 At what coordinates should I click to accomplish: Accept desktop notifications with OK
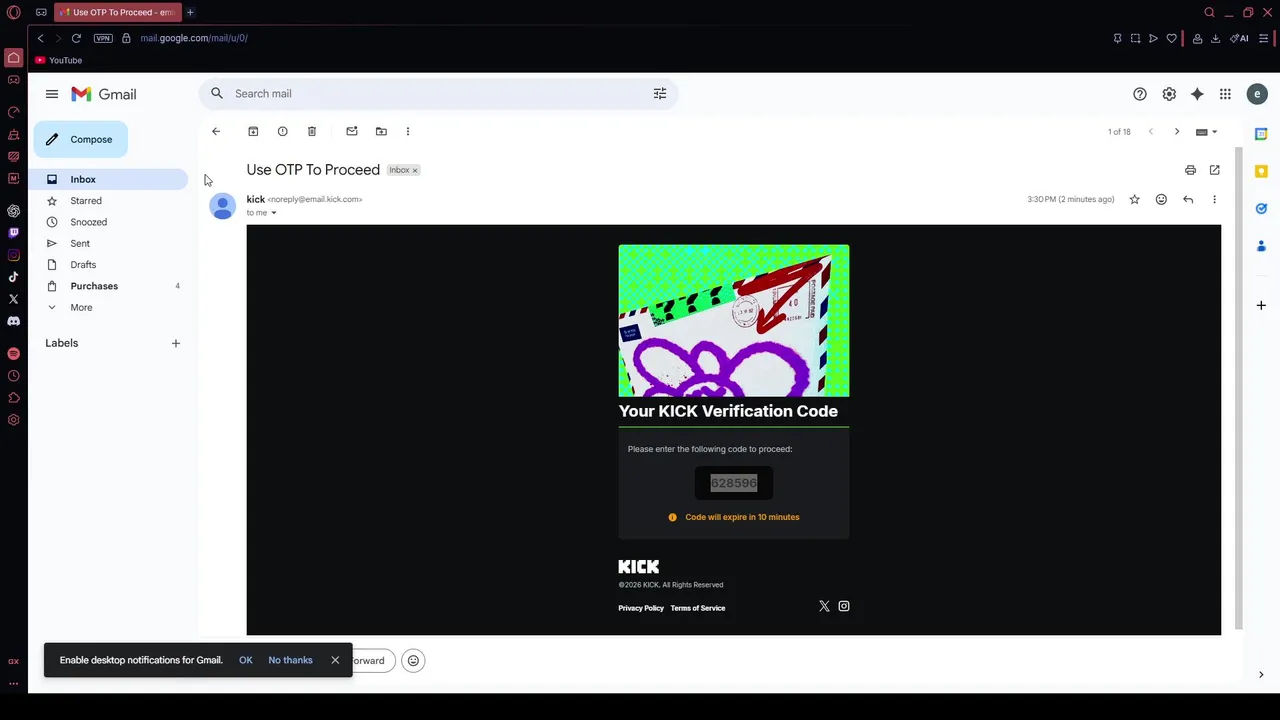[246, 660]
